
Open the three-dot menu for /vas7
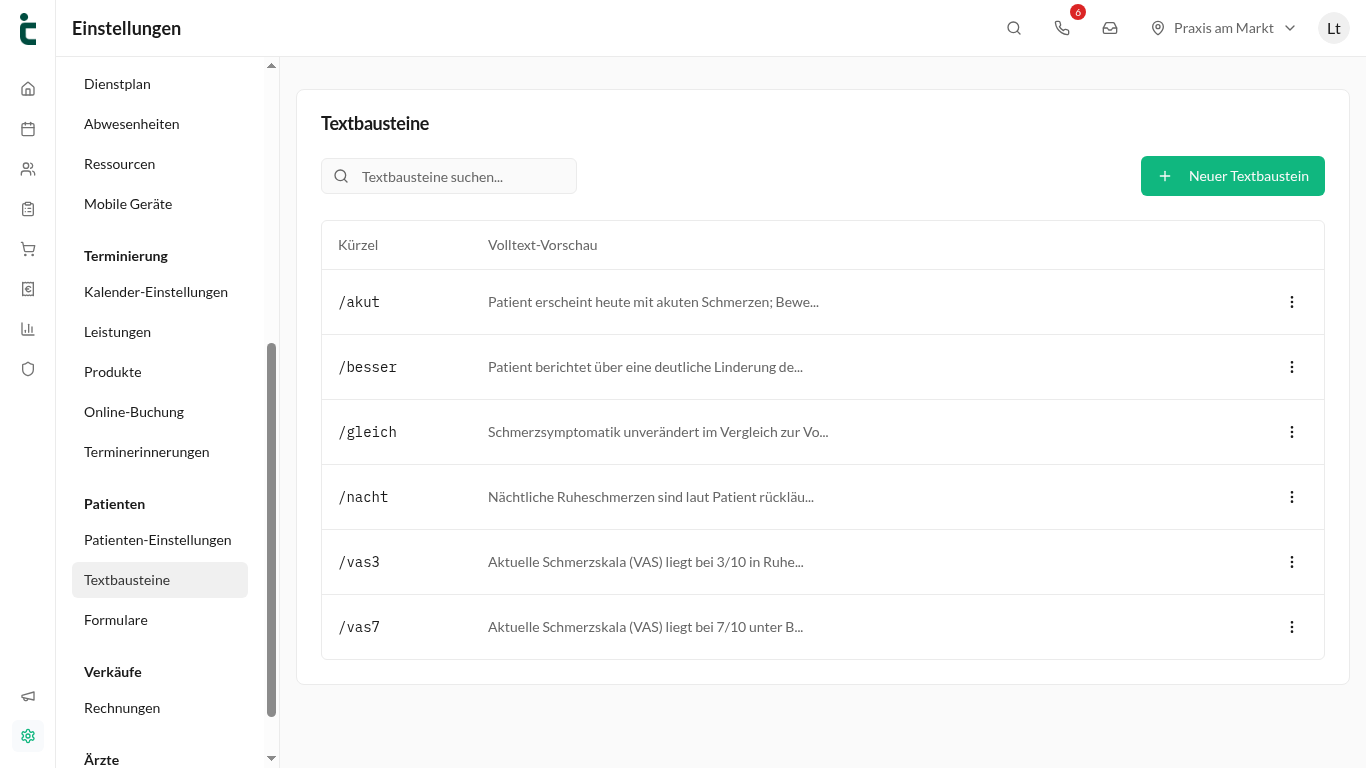(1292, 627)
